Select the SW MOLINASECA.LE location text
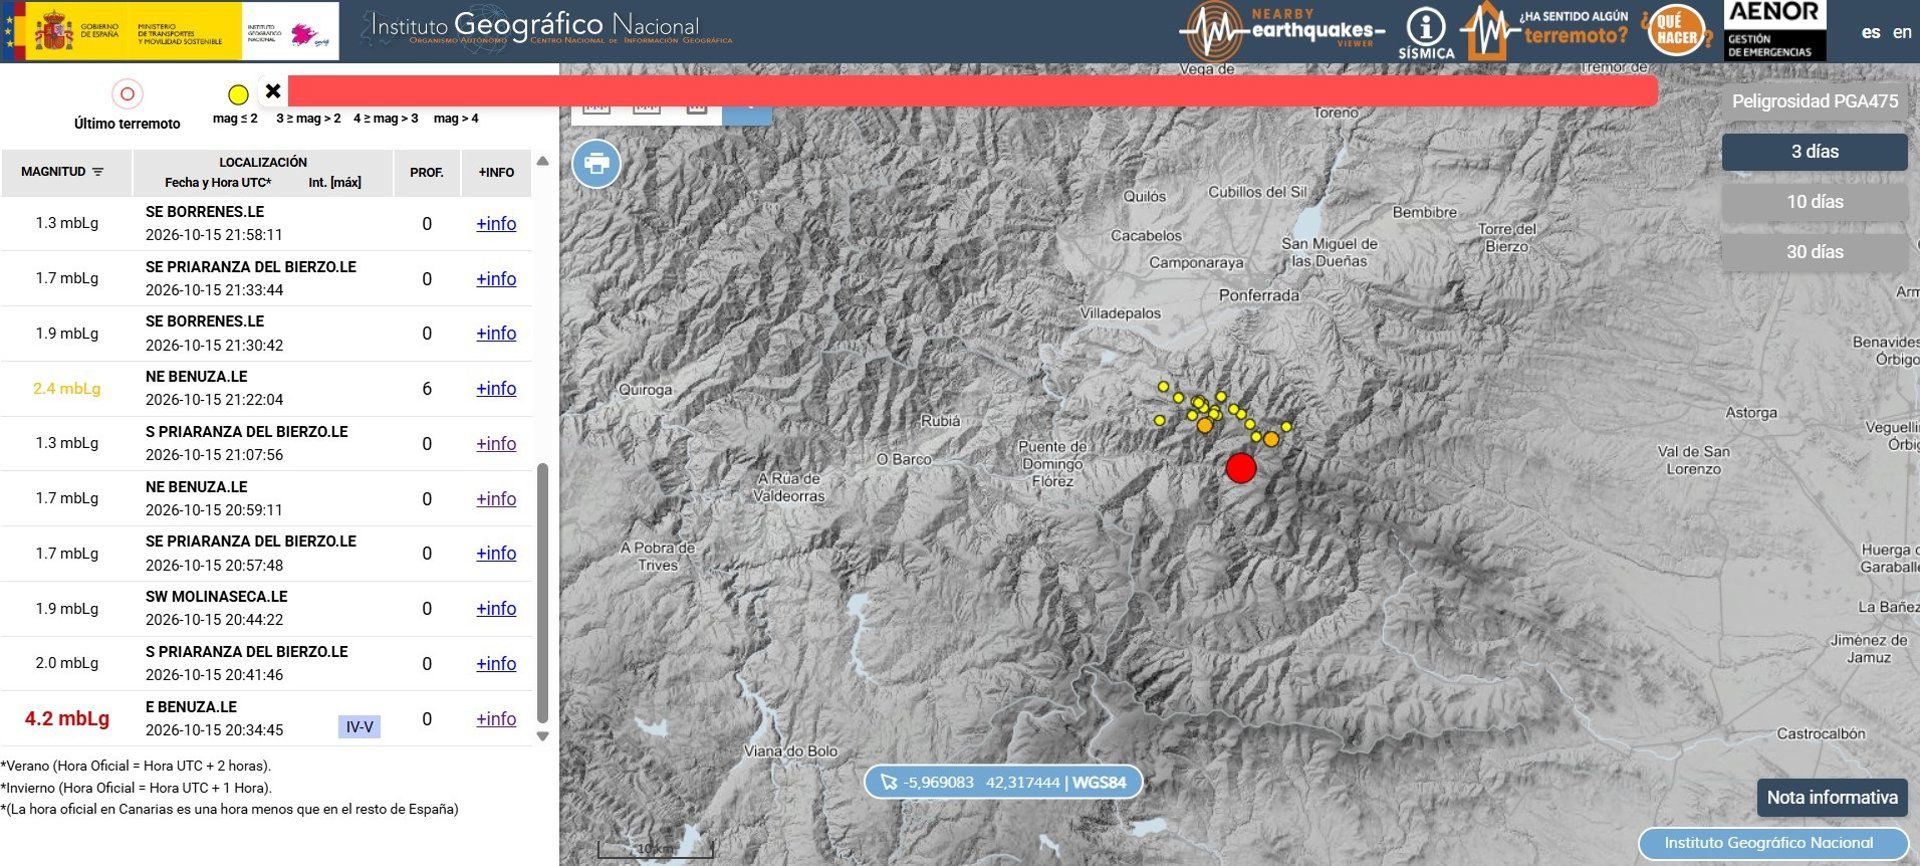The height and width of the screenshot is (866, 1920). (x=216, y=596)
